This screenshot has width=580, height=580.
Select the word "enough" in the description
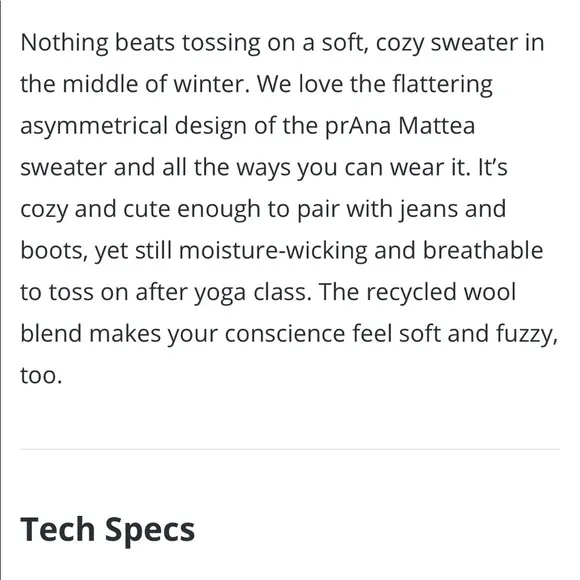pos(219,210)
